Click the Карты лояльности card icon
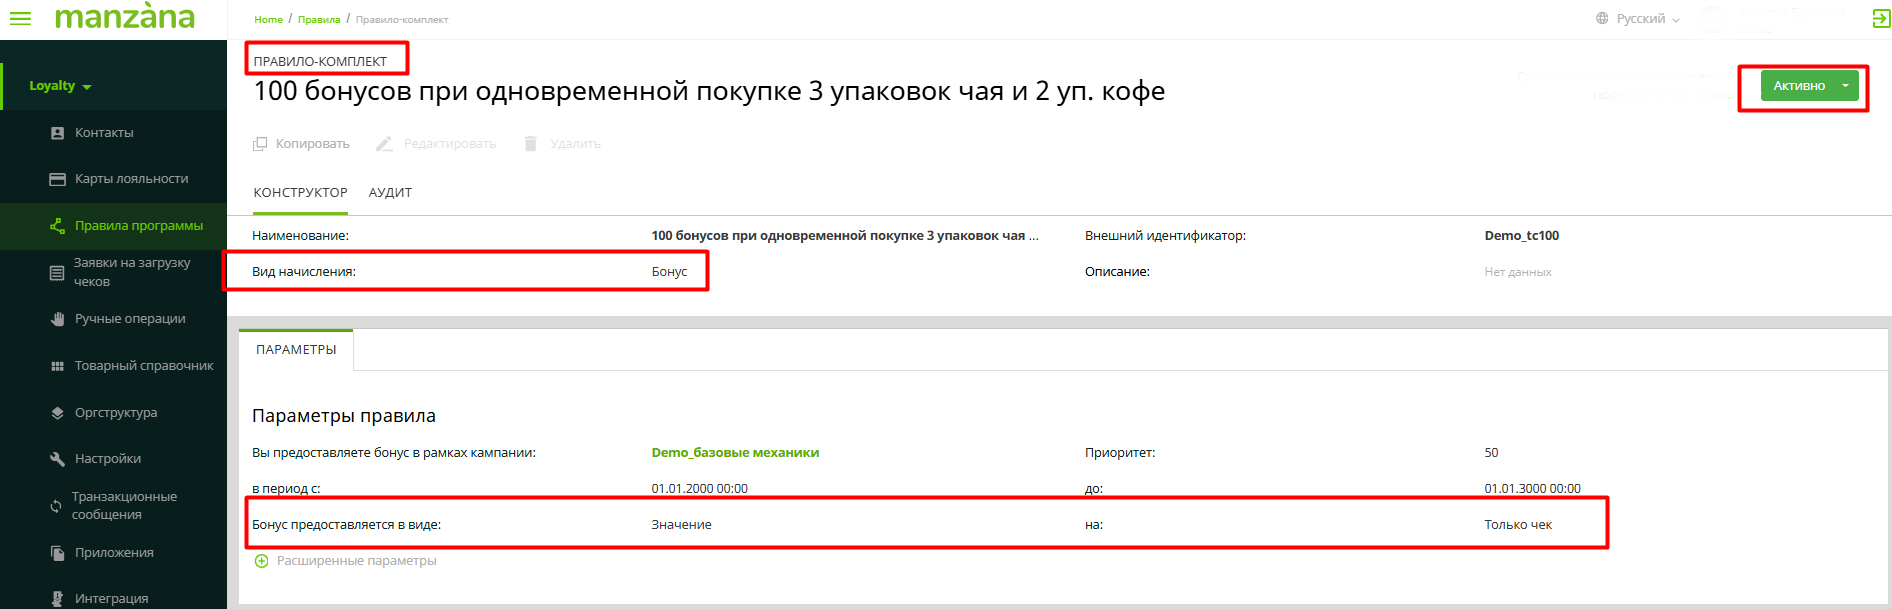Screen dimensions: 1892x609 (57, 179)
